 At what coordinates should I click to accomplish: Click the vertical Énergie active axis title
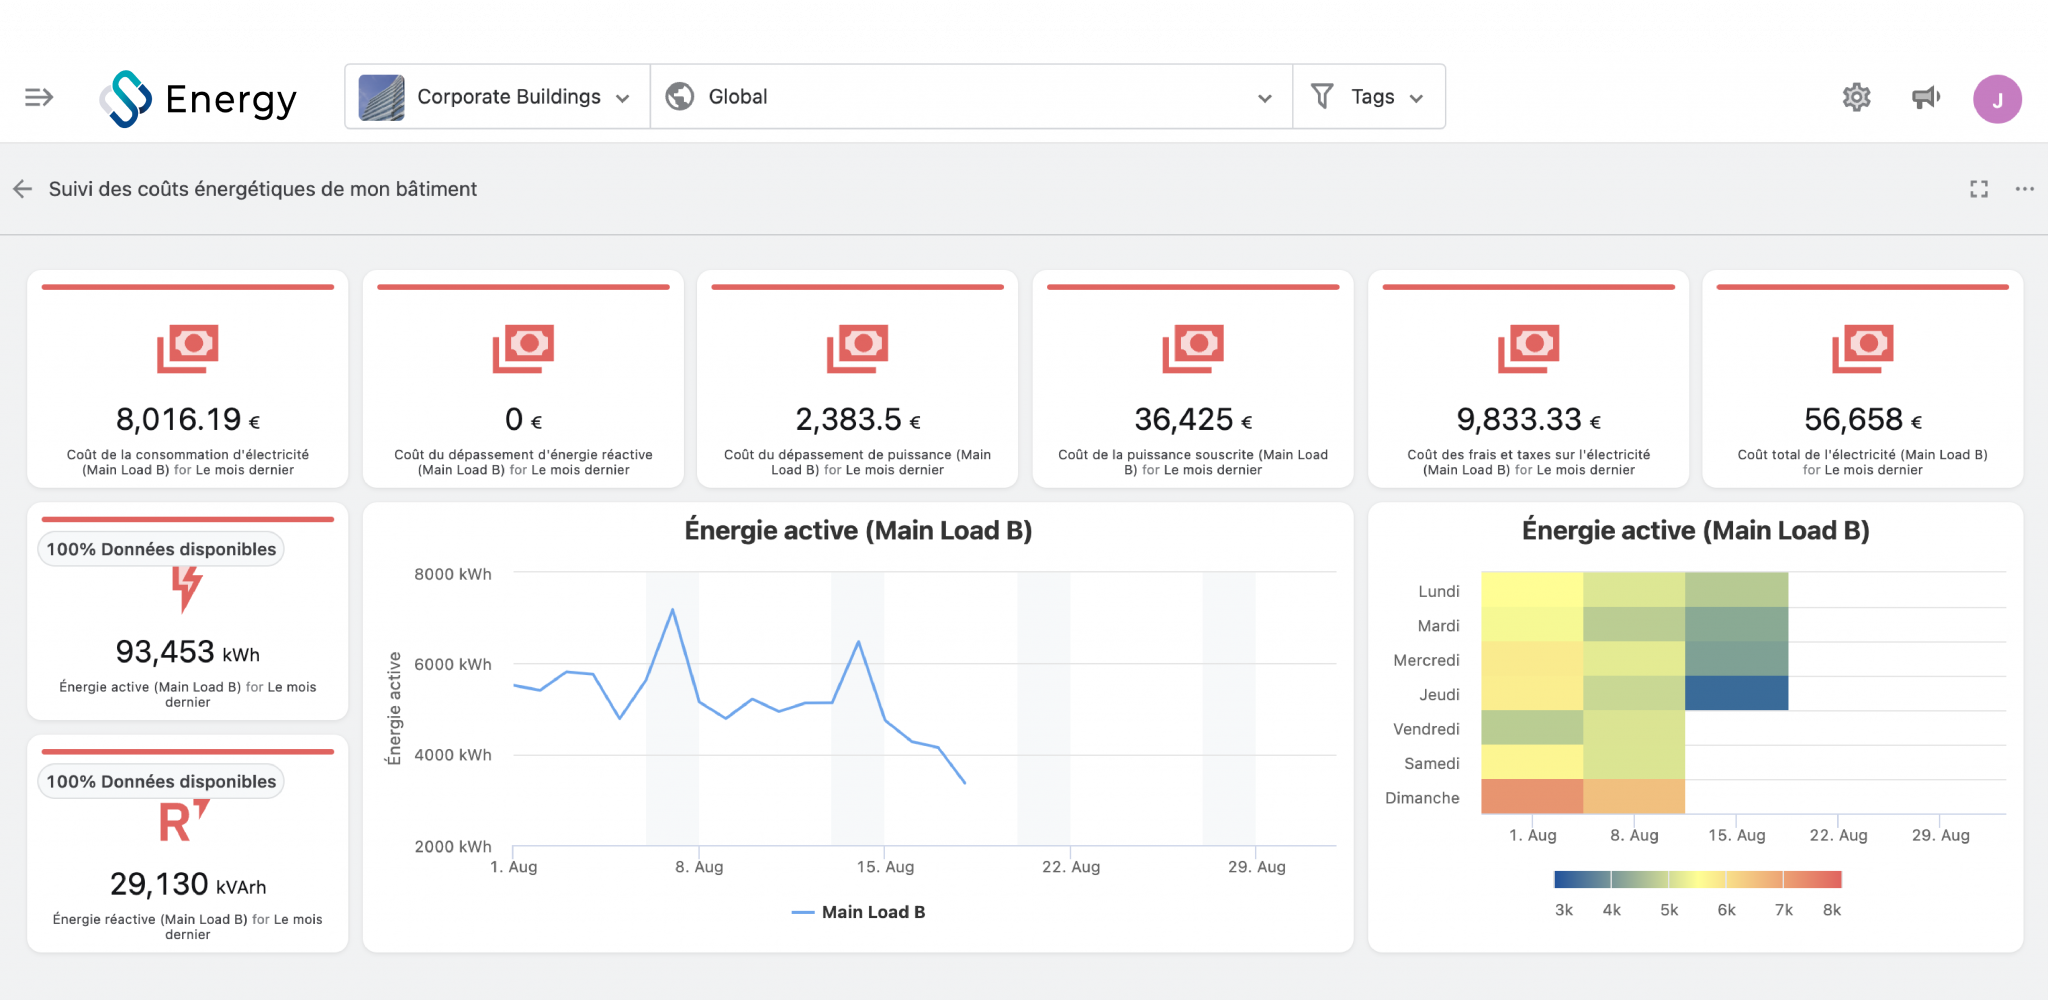click(394, 708)
